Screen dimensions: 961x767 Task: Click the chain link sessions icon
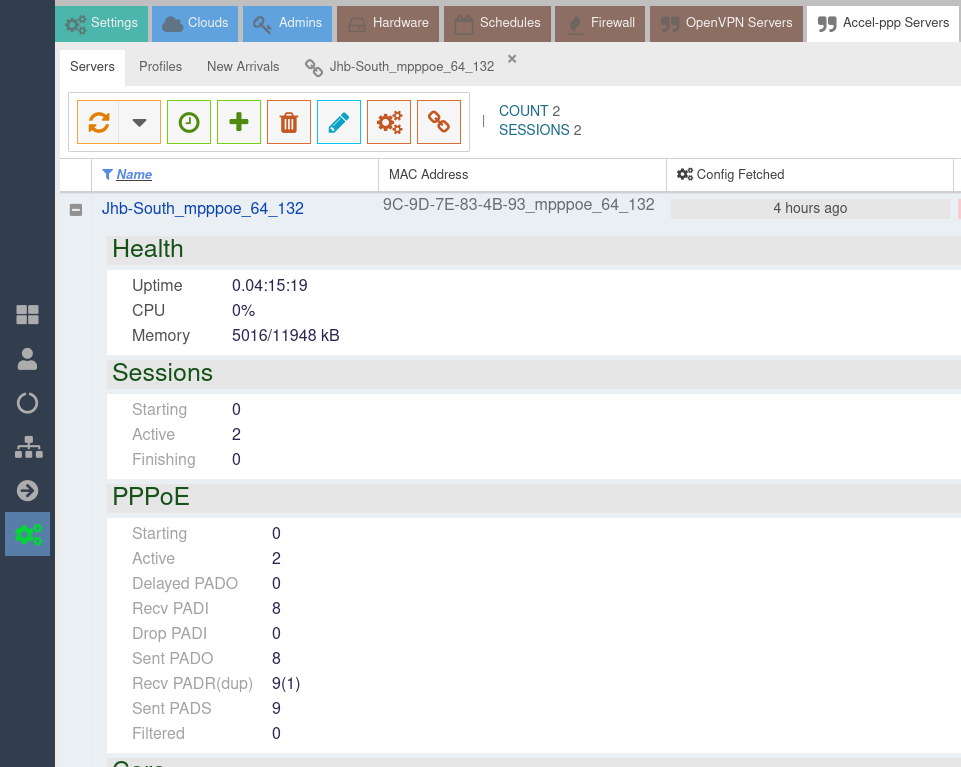click(439, 122)
